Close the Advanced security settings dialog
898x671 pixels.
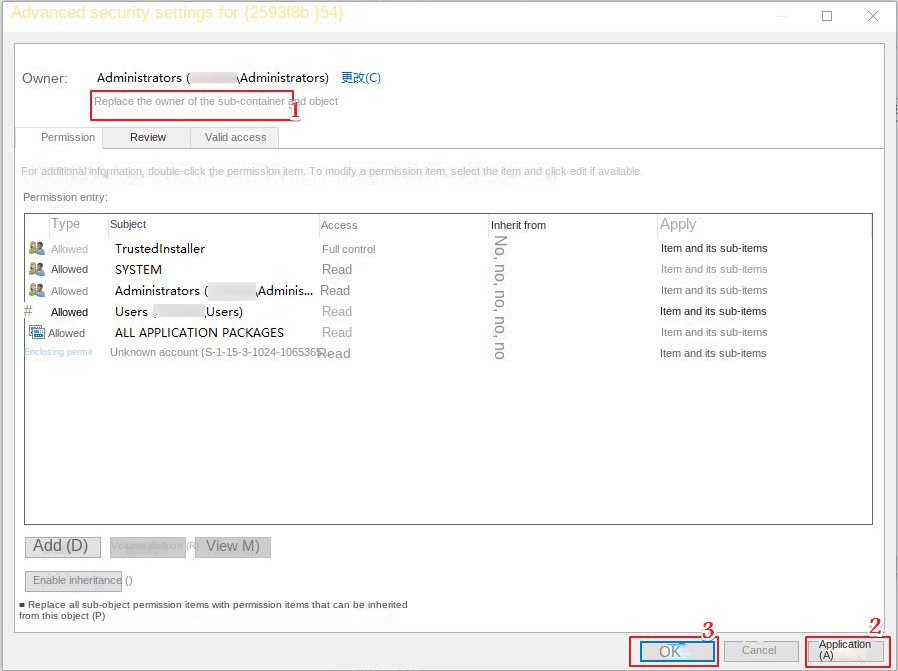pyautogui.click(x=872, y=16)
